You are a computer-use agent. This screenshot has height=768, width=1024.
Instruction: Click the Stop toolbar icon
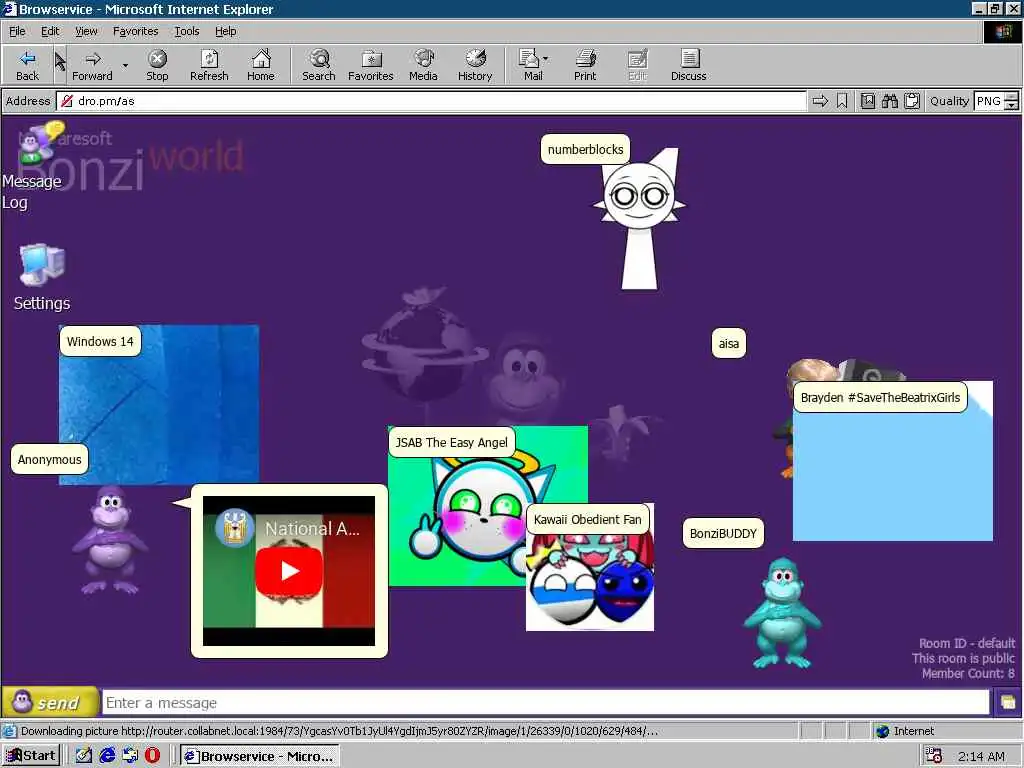click(x=157, y=65)
